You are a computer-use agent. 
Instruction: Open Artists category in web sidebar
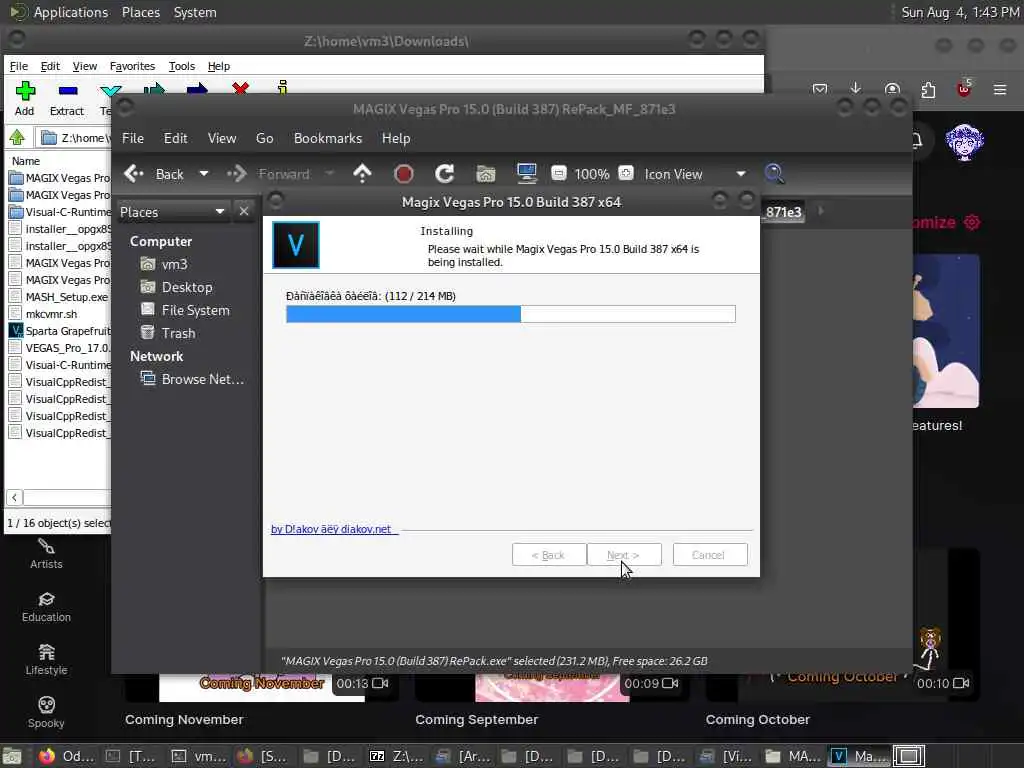tap(46, 554)
